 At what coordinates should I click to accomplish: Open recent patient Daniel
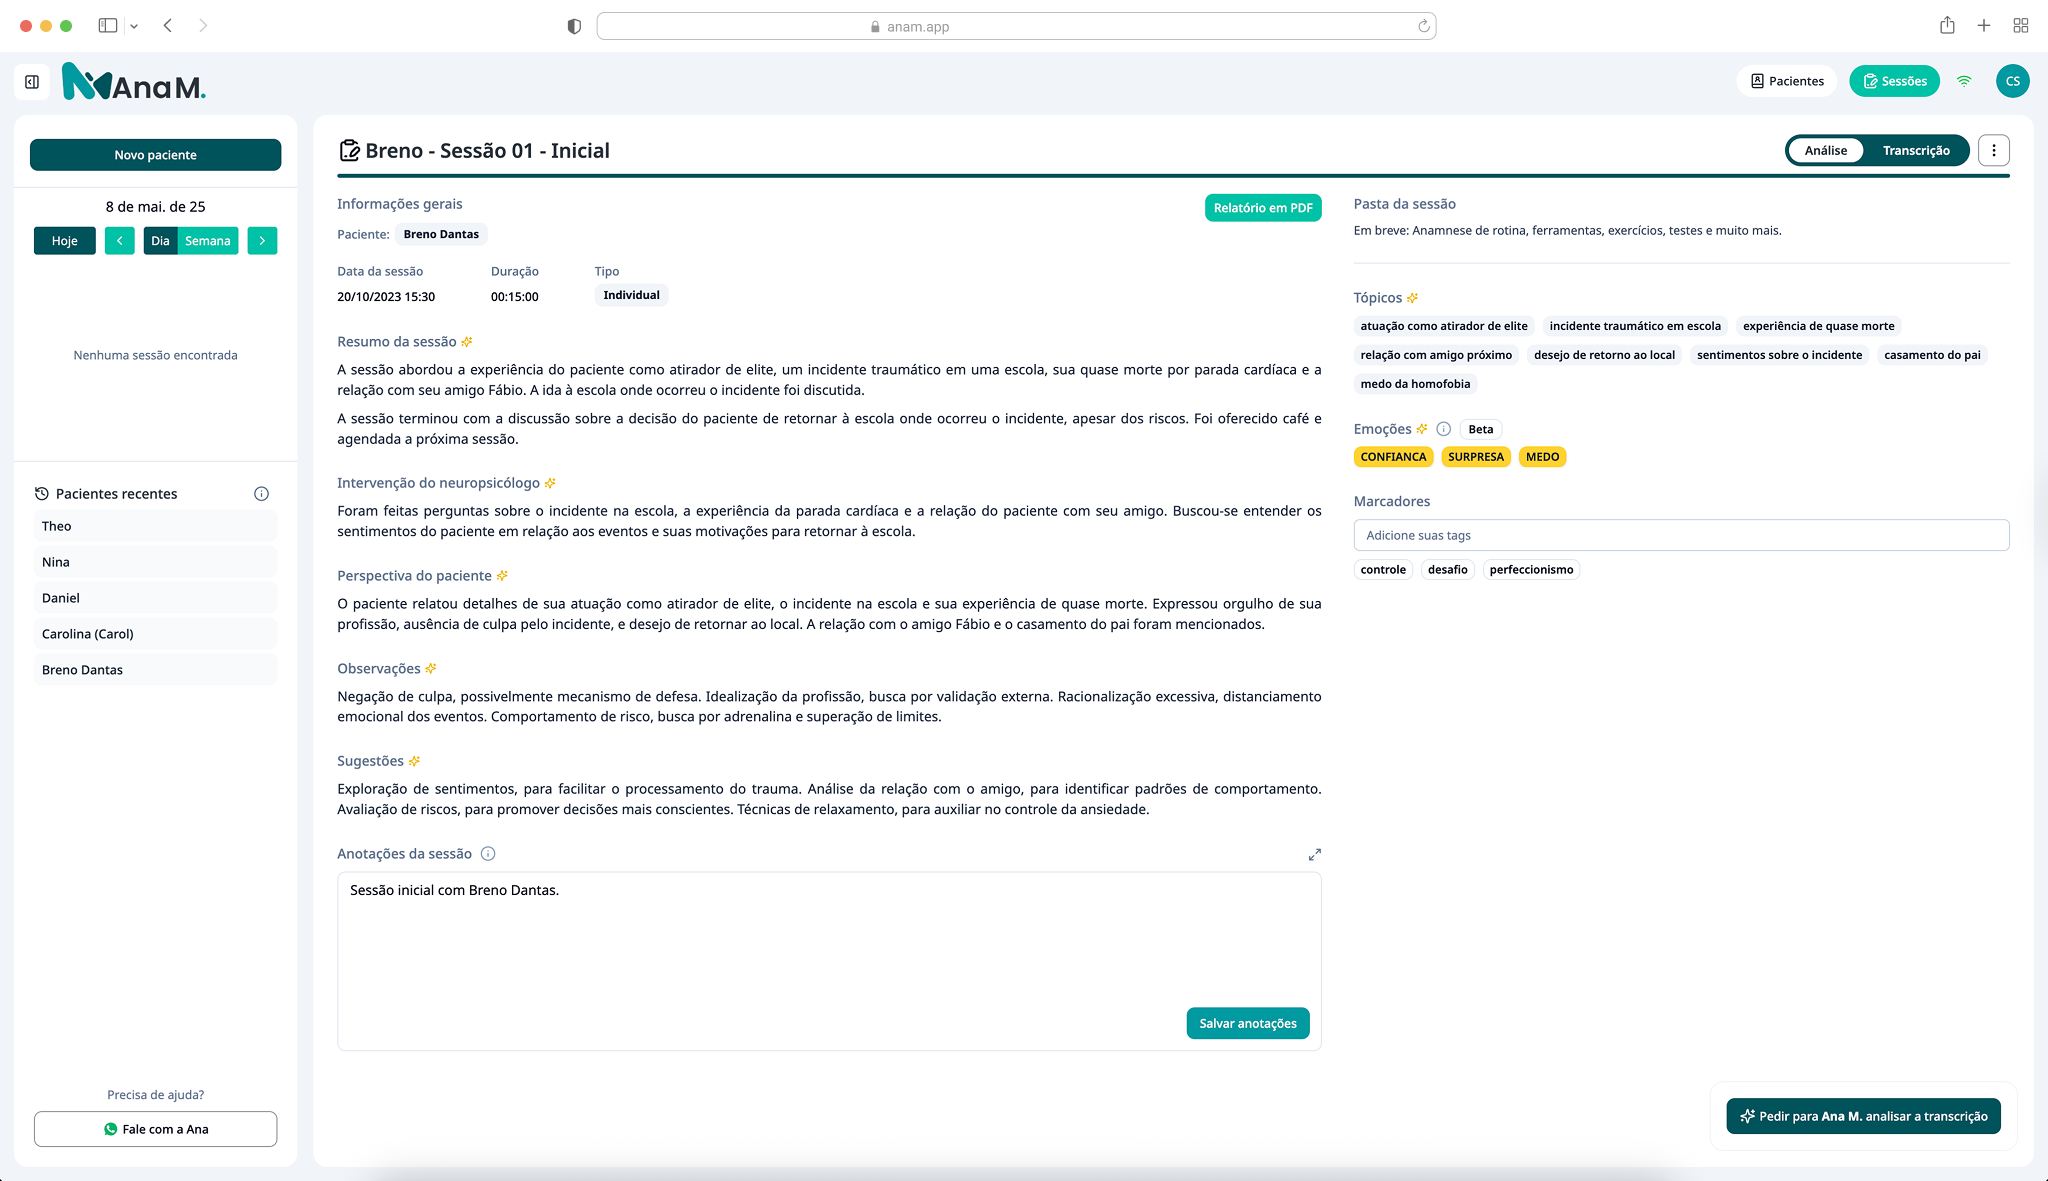point(155,598)
